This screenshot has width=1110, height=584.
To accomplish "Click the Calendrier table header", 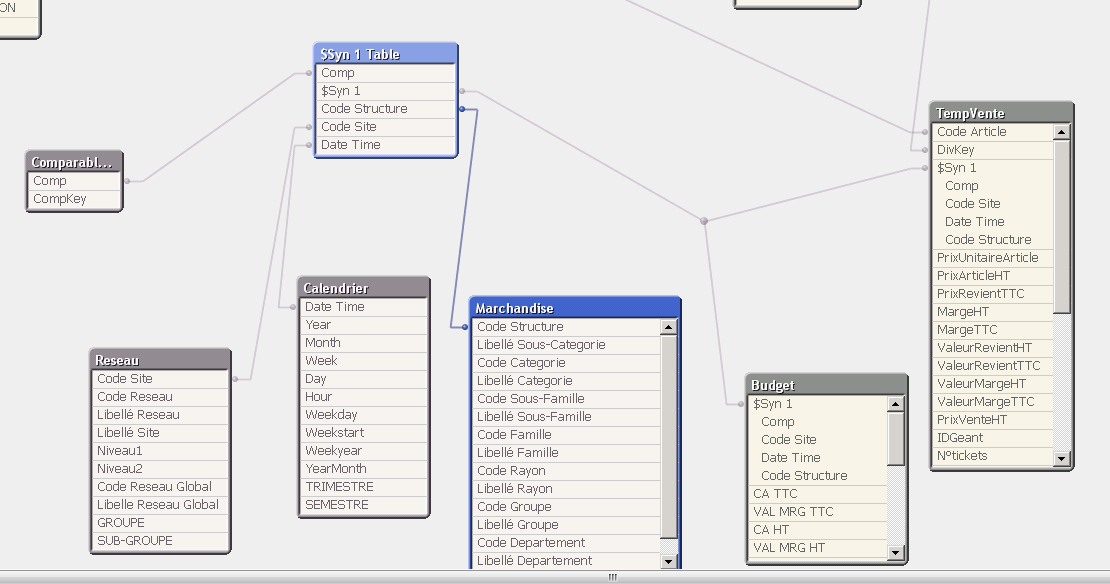I will (364, 288).
